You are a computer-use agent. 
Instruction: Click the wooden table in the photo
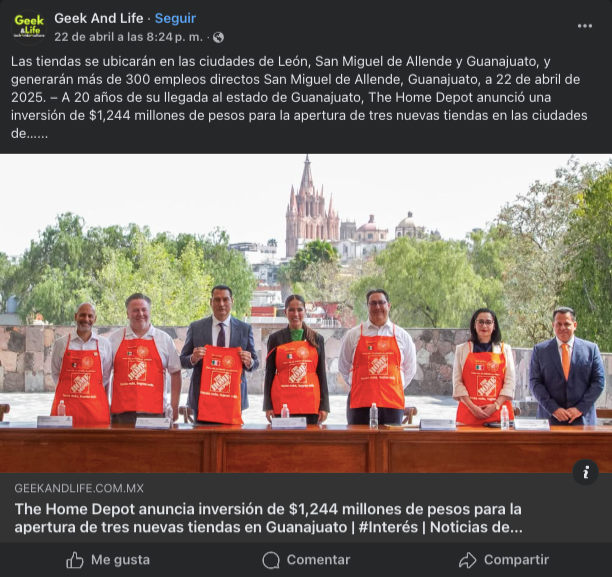point(306,449)
